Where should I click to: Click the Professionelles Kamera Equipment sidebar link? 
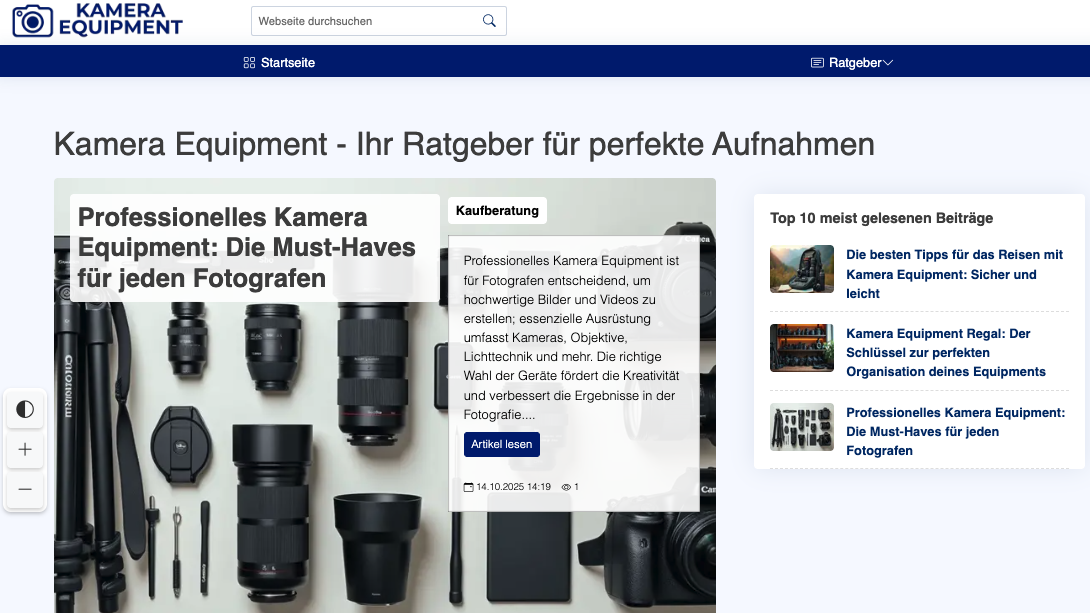[955, 431]
